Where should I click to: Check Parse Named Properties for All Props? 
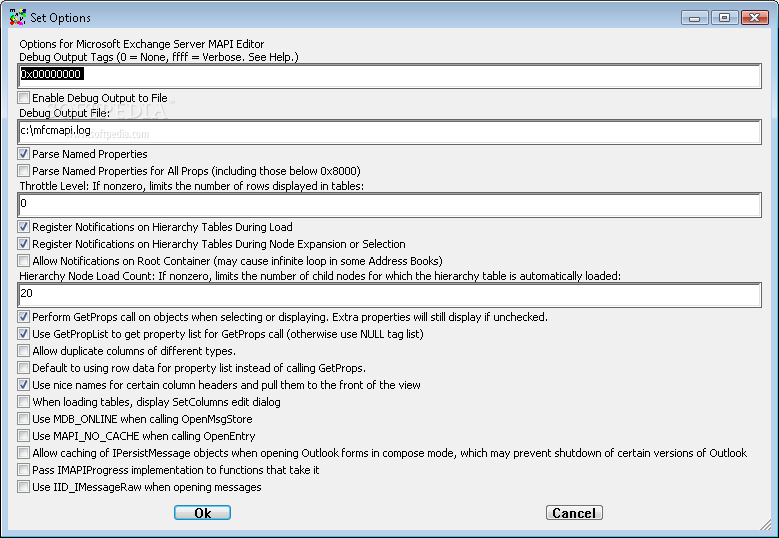point(23,170)
